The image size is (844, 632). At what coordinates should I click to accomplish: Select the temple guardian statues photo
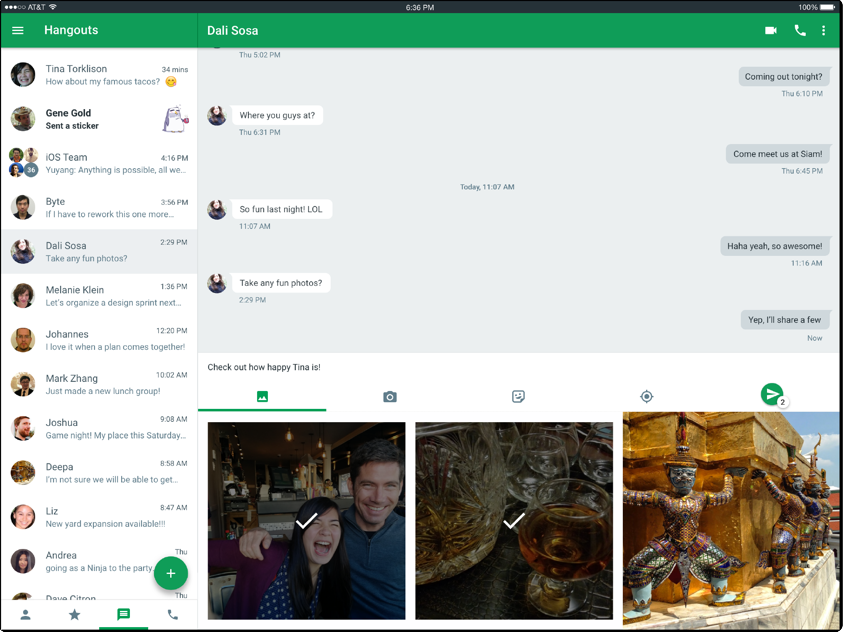coord(731,519)
